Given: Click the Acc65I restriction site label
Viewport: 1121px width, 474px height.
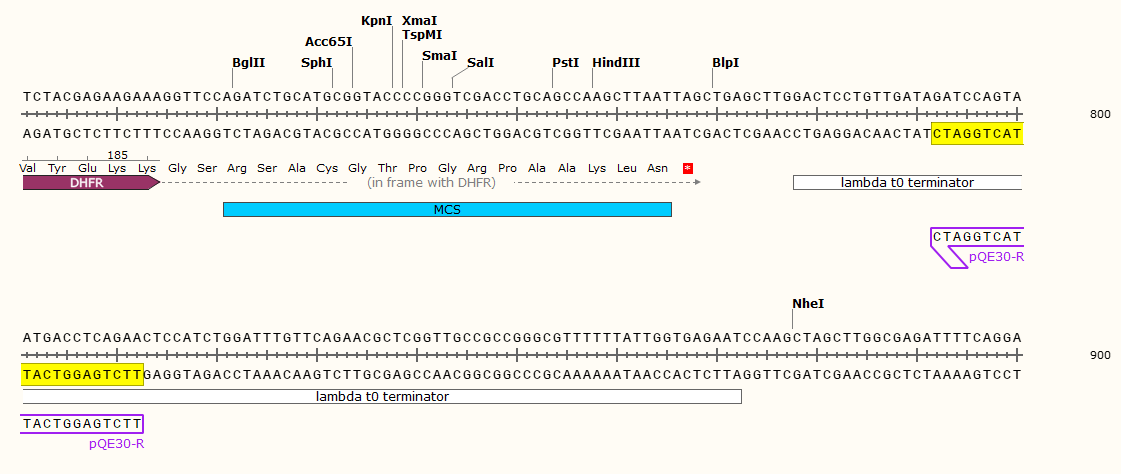Looking at the screenshot, I should 328,42.
